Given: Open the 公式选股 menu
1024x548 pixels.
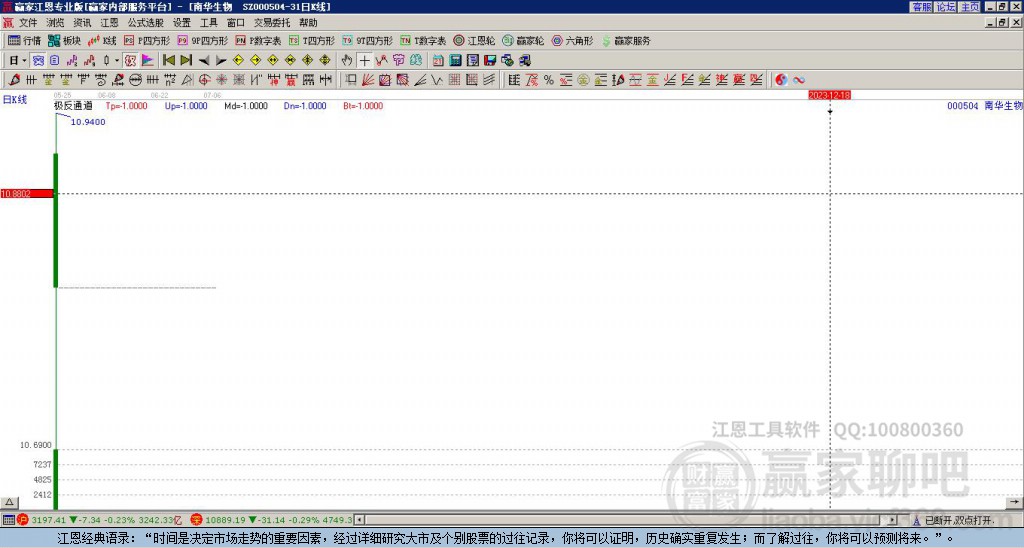Looking at the screenshot, I should [146, 23].
